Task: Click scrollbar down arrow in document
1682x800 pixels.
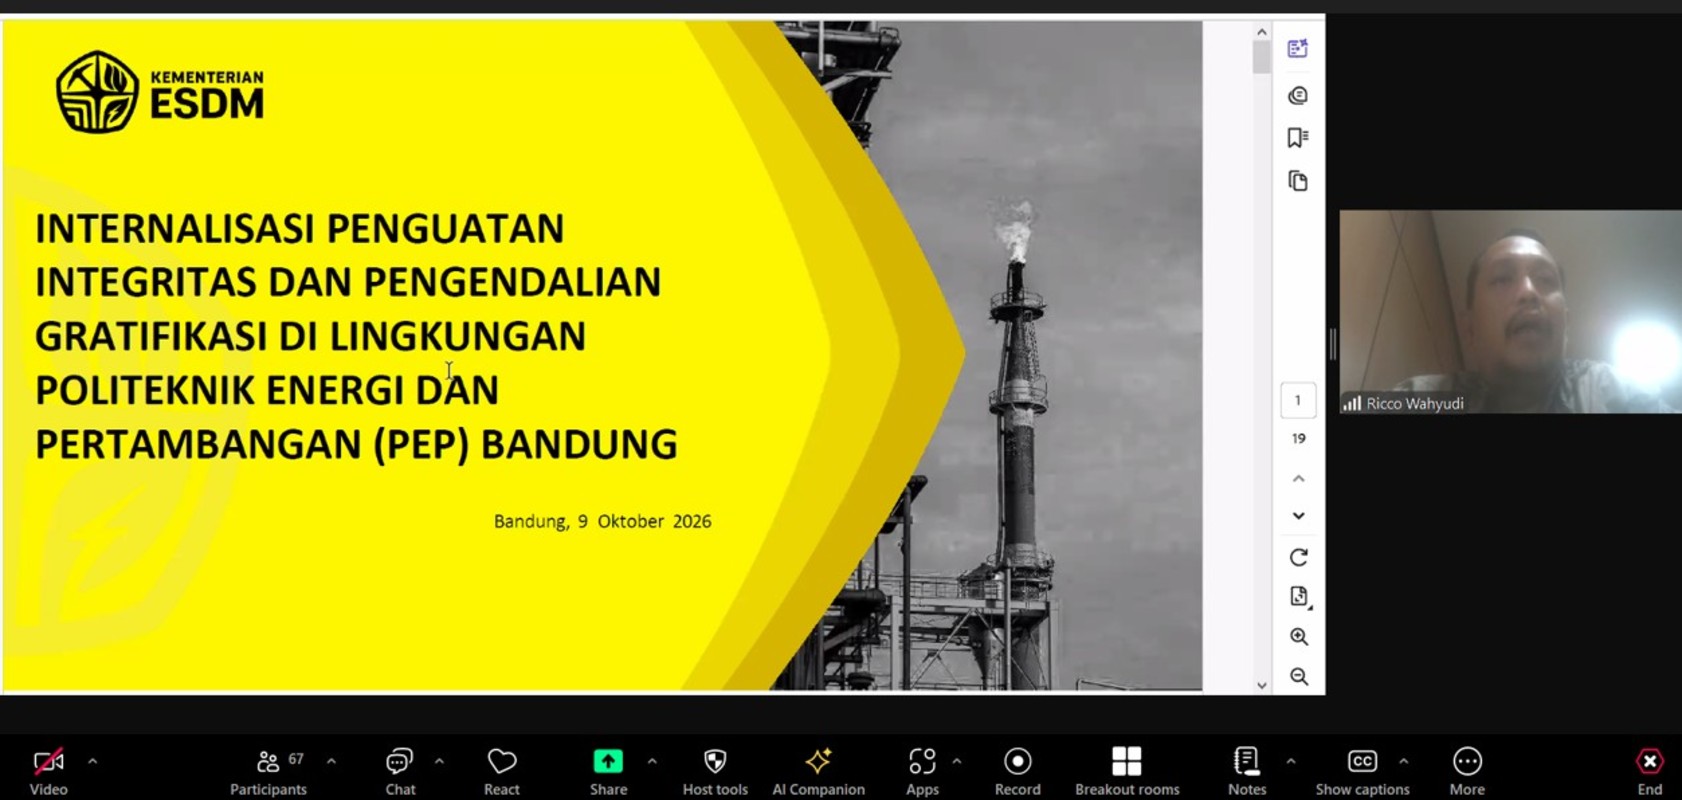Action: (1262, 685)
